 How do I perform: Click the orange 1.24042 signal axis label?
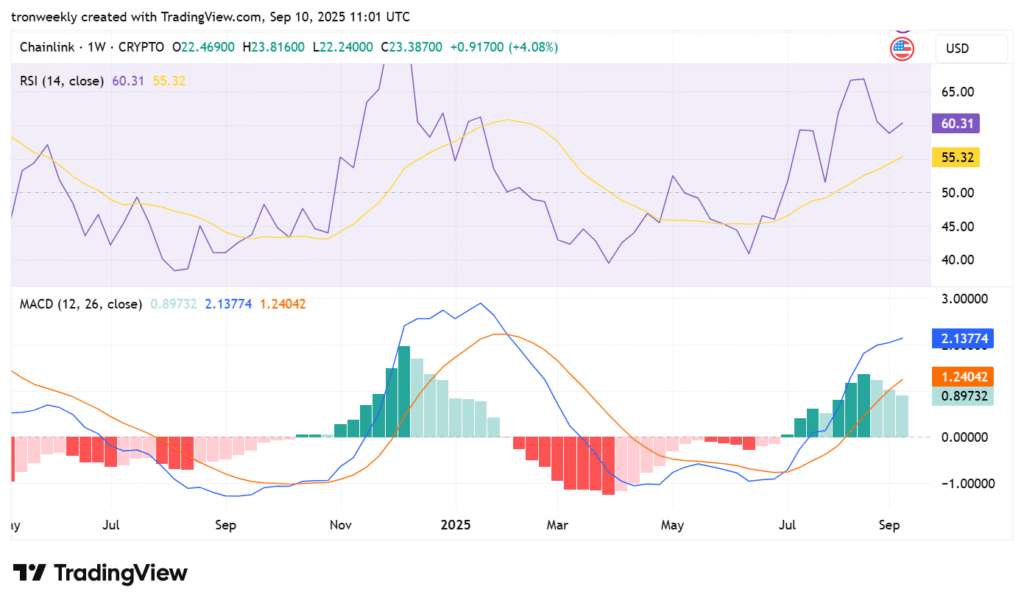coord(963,377)
